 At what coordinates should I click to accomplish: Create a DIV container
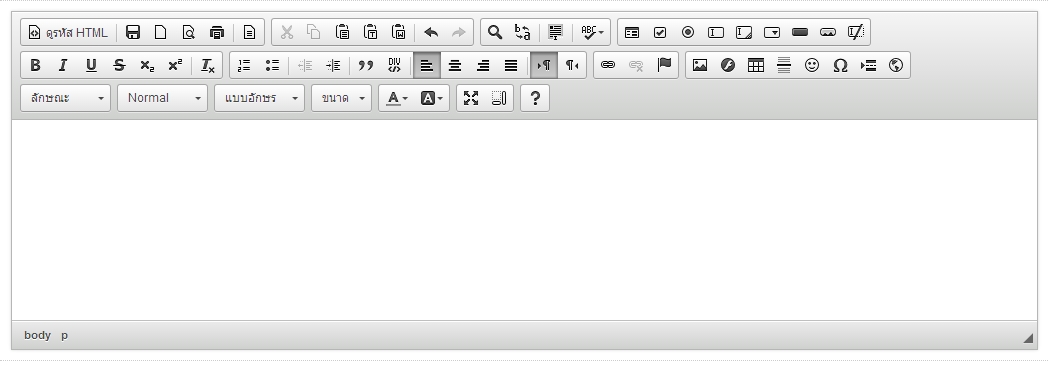pos(393,65)
